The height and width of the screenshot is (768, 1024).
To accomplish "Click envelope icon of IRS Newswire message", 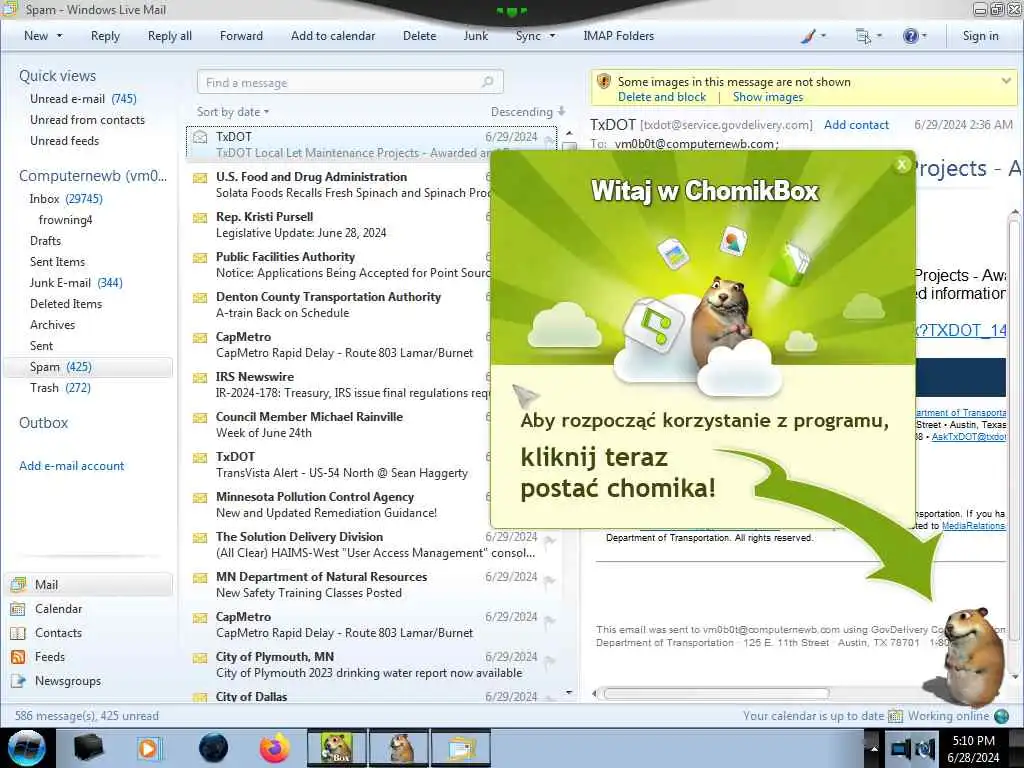I will point(200,377).
